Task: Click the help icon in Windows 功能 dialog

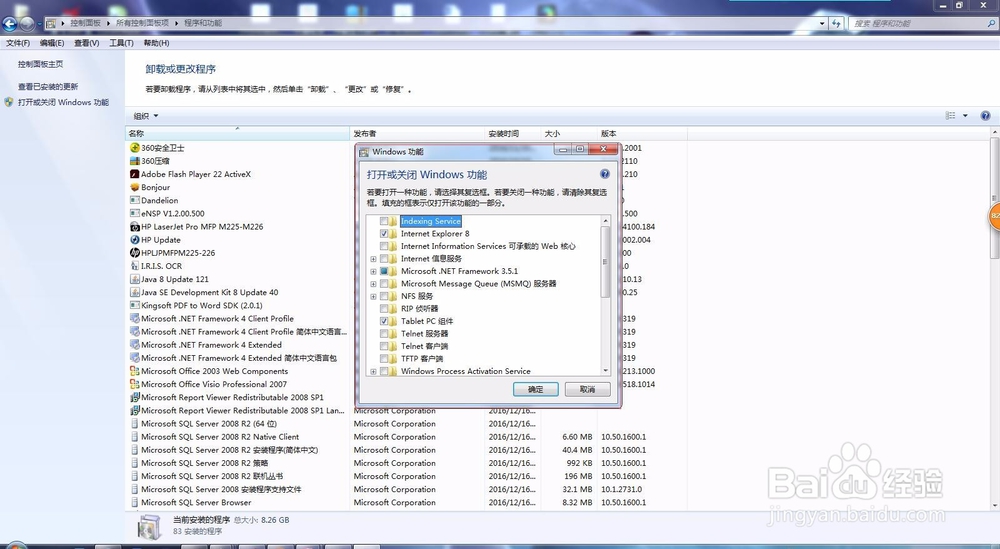Action: [605, 174]
